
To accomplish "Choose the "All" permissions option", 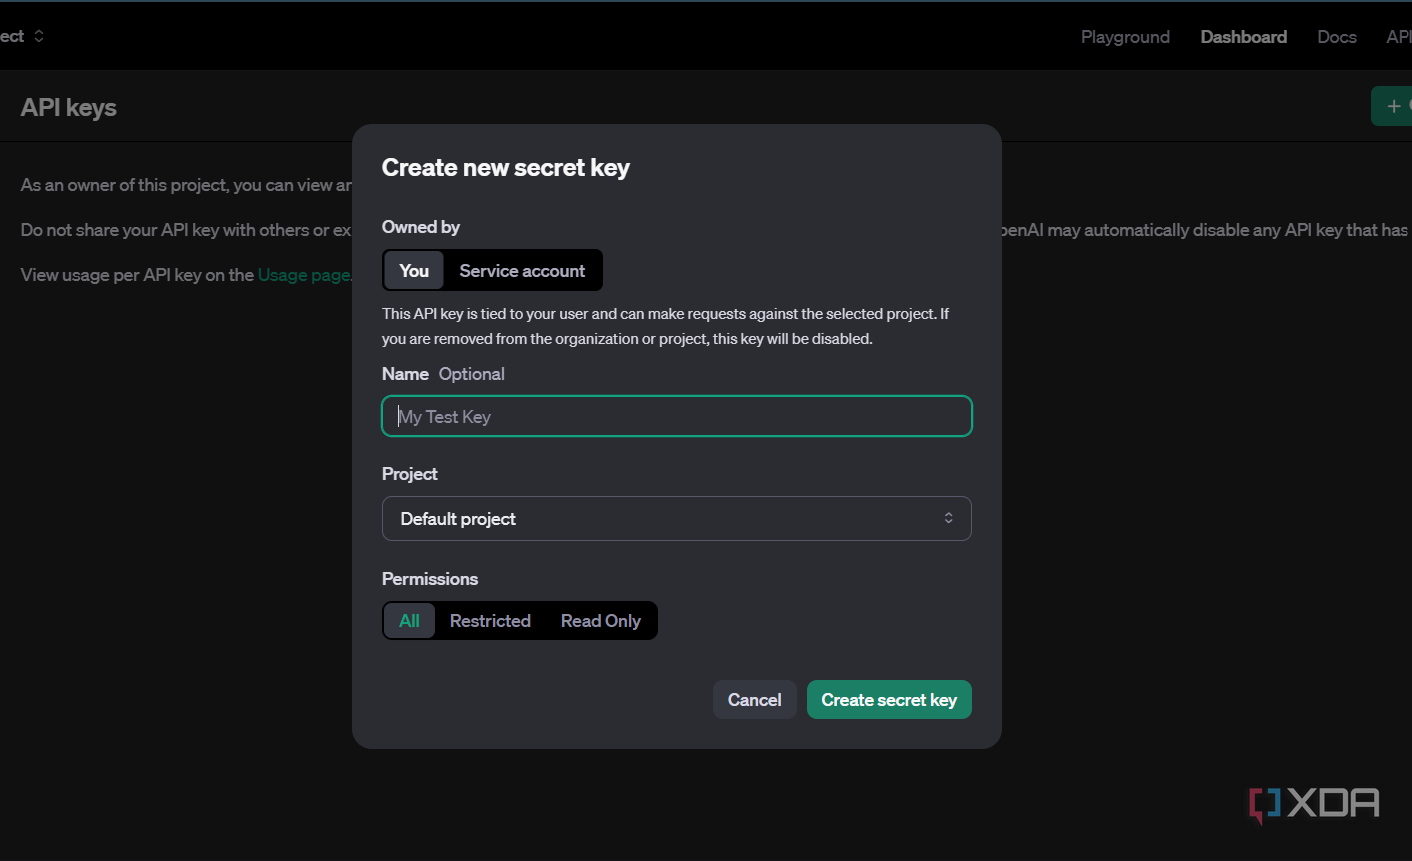I will [x=410, y=621].
